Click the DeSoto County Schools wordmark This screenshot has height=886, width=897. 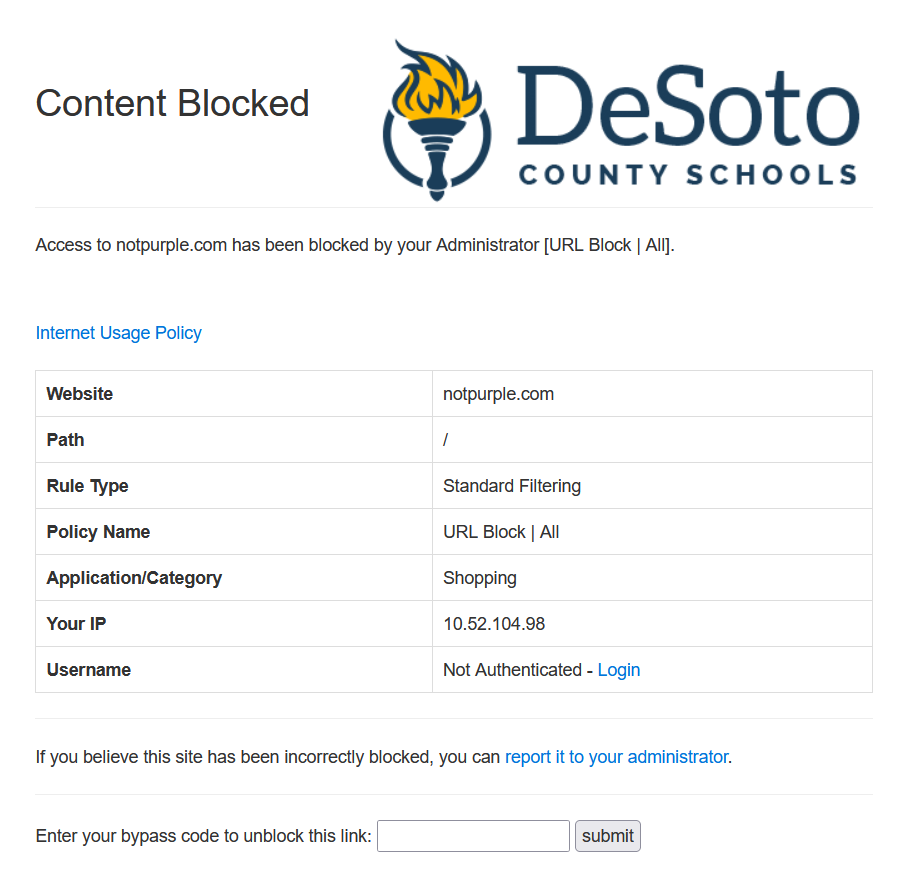688,125
